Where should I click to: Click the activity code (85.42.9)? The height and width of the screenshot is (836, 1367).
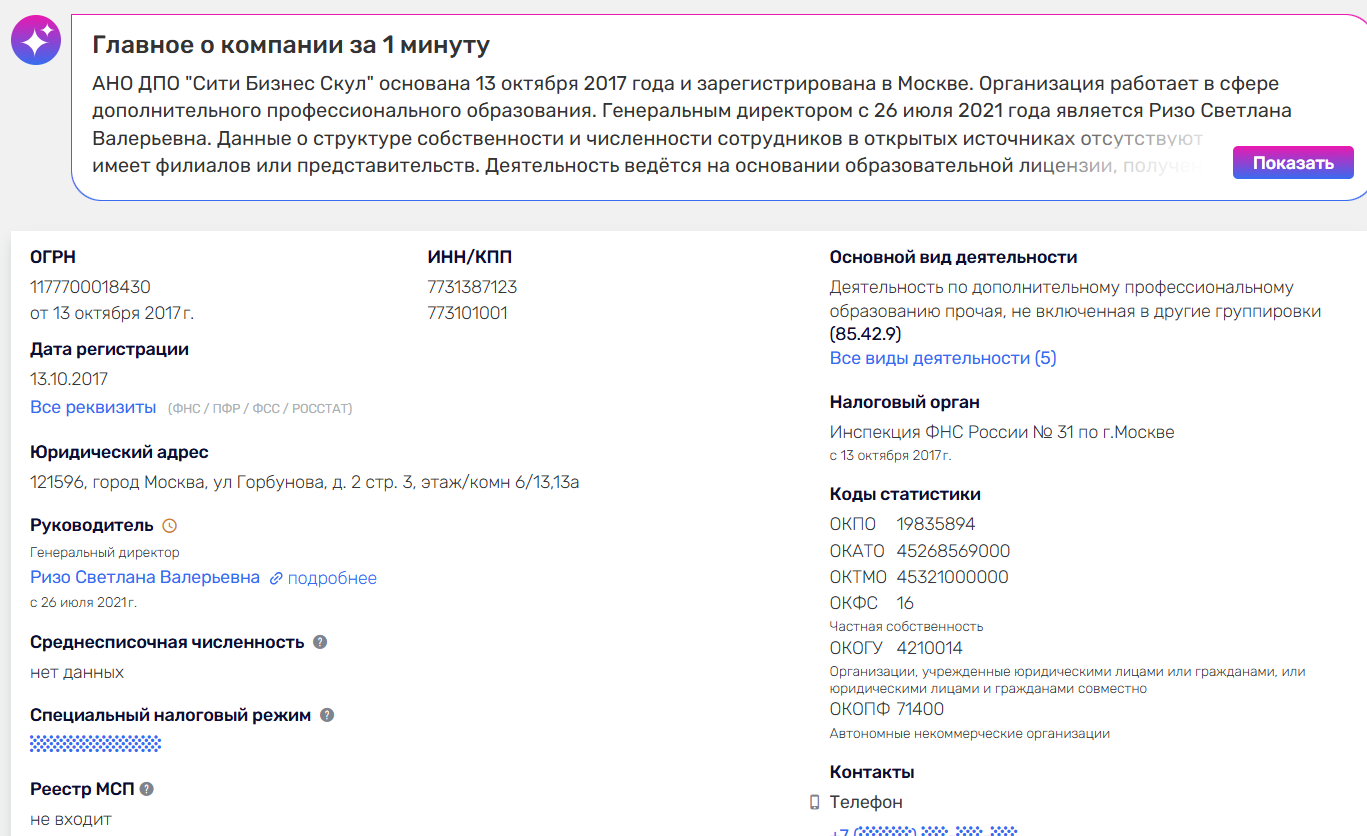[x=866, y=333]
